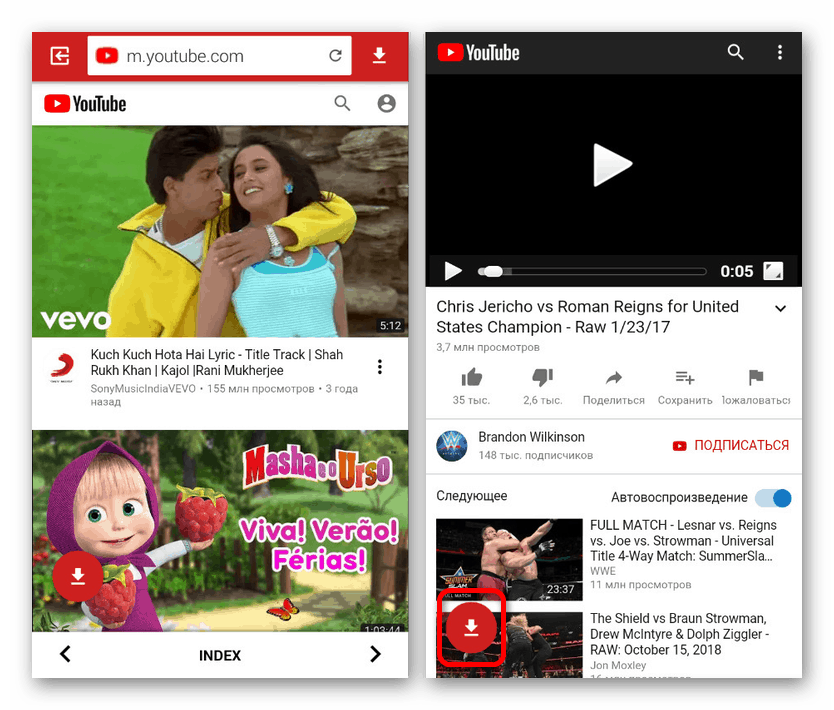The height and width of the screenshot is (710, 834).
Task: Reload the page with the refresh icon
Action: pos(335,55)
